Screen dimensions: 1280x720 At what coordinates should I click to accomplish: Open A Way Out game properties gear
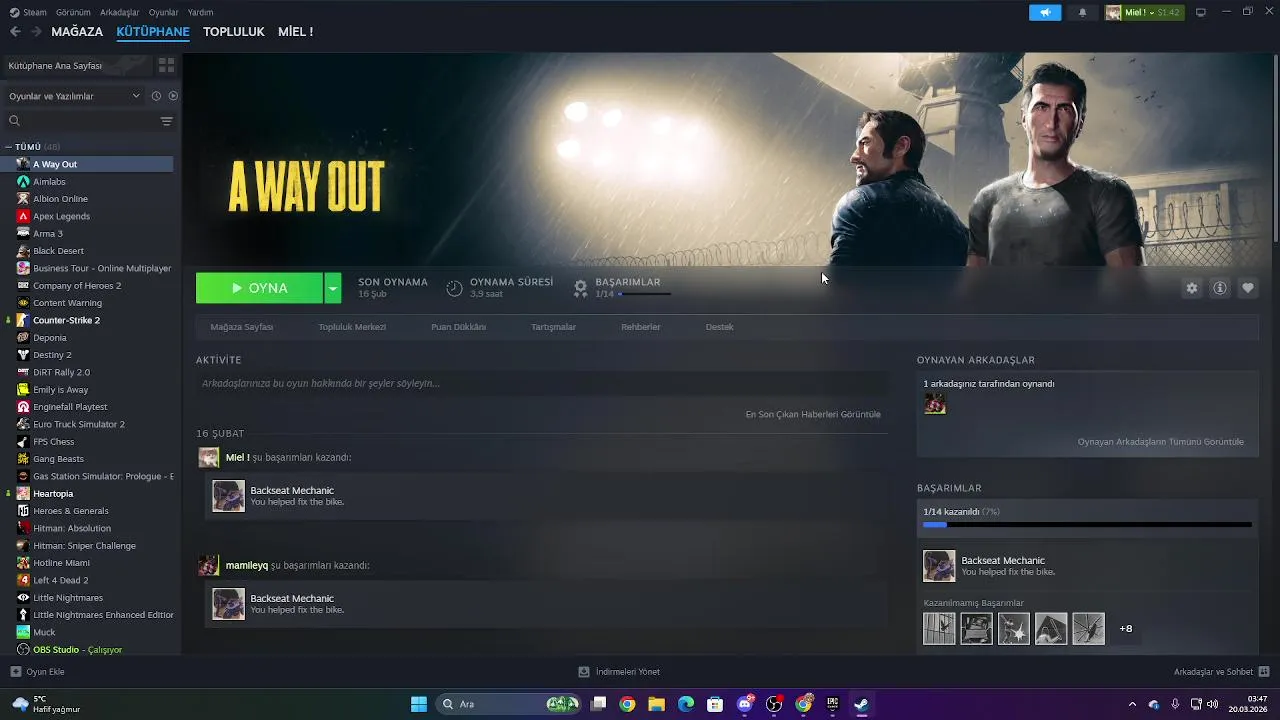click(x=1191, y=288)
